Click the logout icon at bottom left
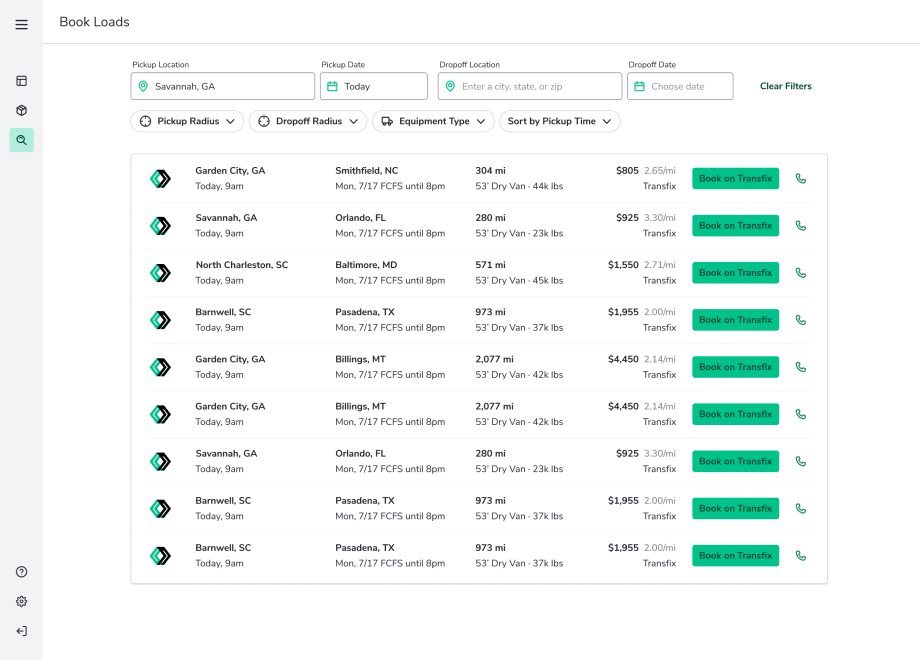The image size is (920, 660). tap(21, 631)
